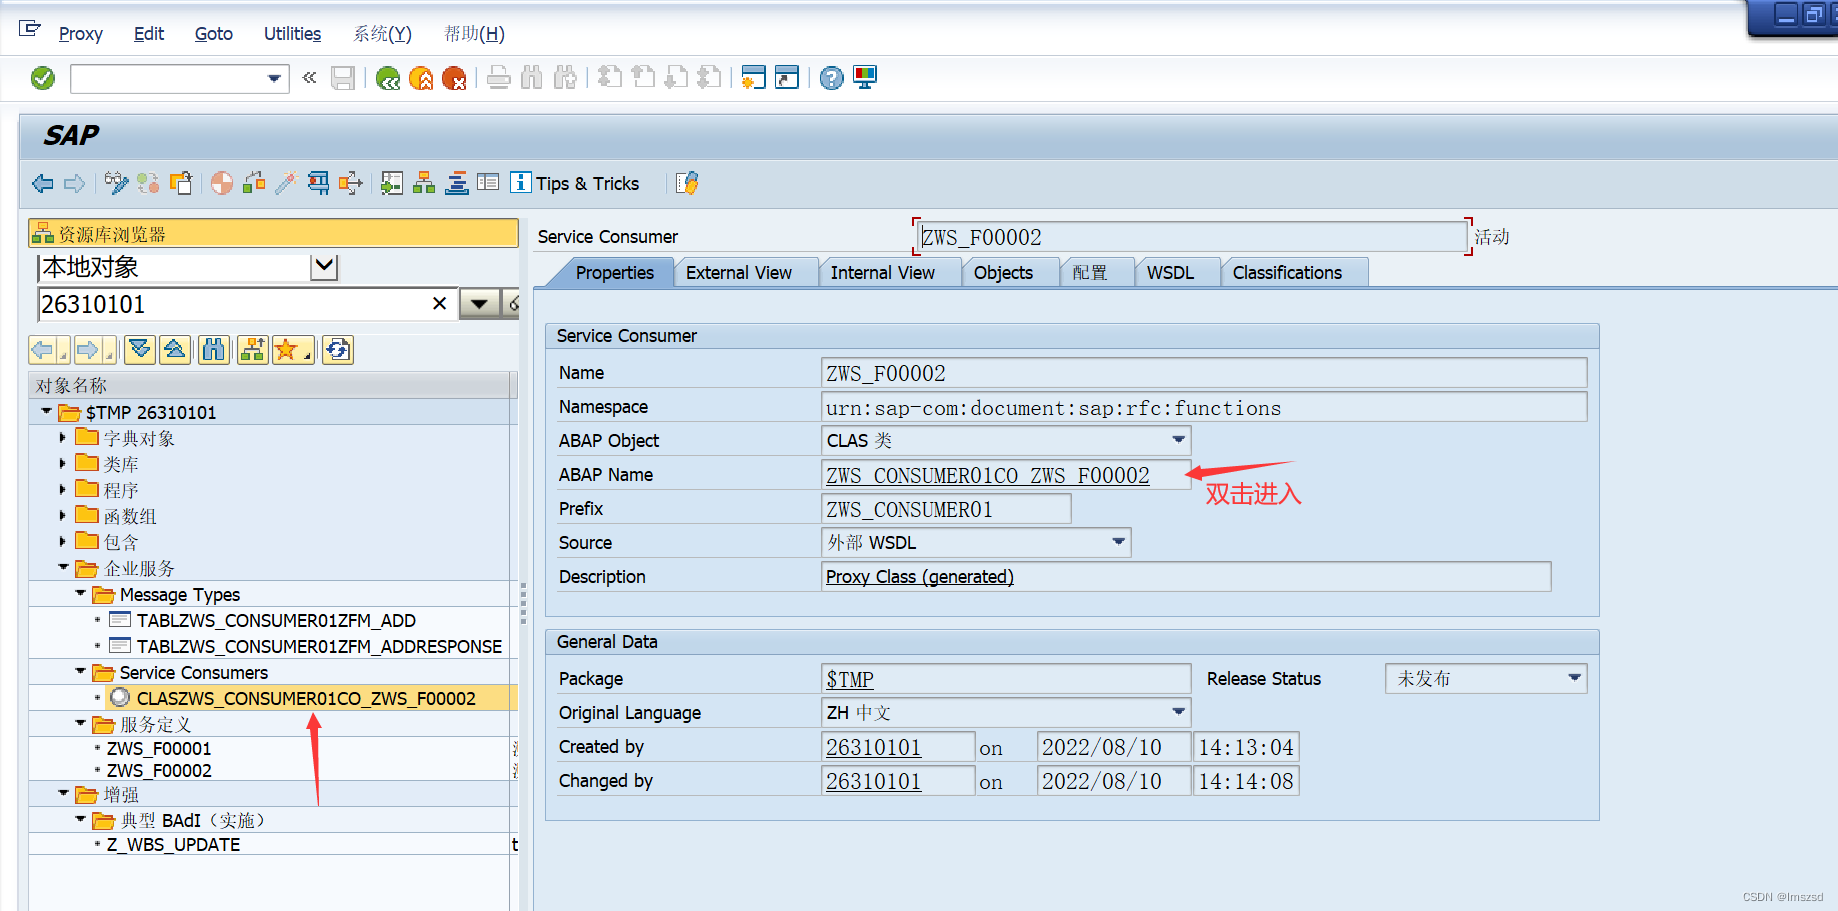
Task: Click the Display/Change glasses-and-pencil icon
Action: 117,183
